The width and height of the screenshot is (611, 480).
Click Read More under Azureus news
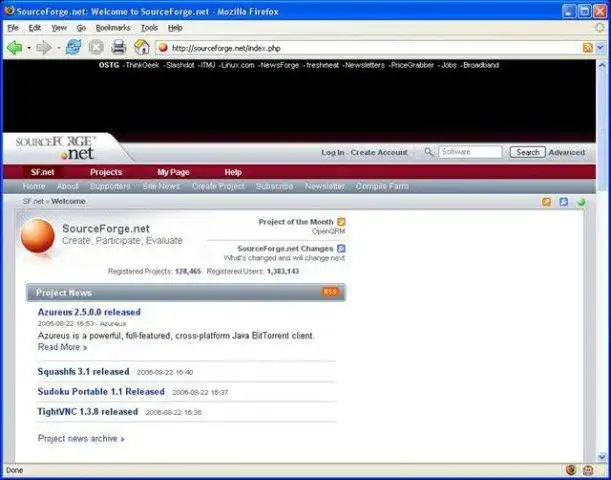(62, 347)
